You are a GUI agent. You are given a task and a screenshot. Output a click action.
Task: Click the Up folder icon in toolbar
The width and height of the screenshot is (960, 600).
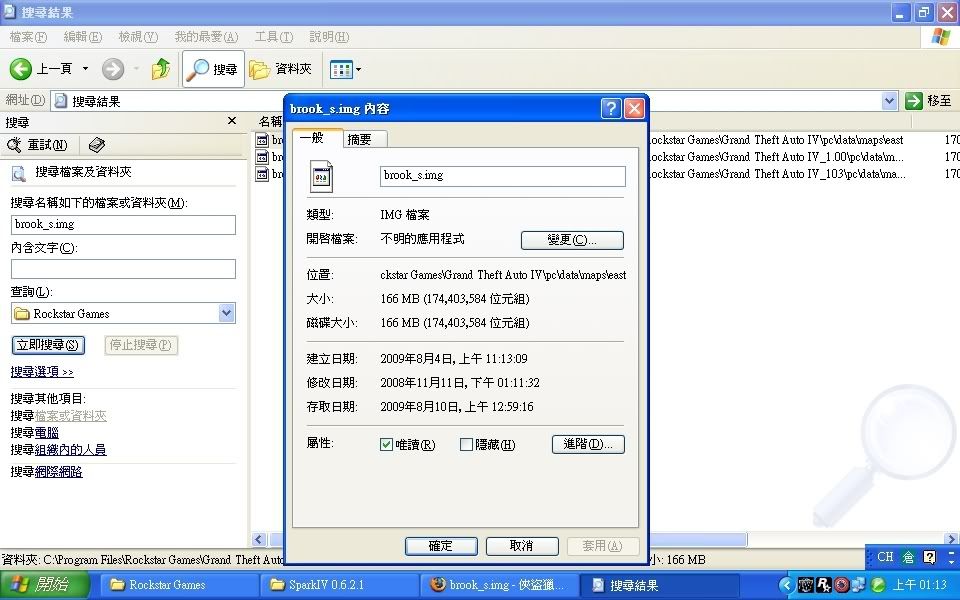[x=160, y=69]
